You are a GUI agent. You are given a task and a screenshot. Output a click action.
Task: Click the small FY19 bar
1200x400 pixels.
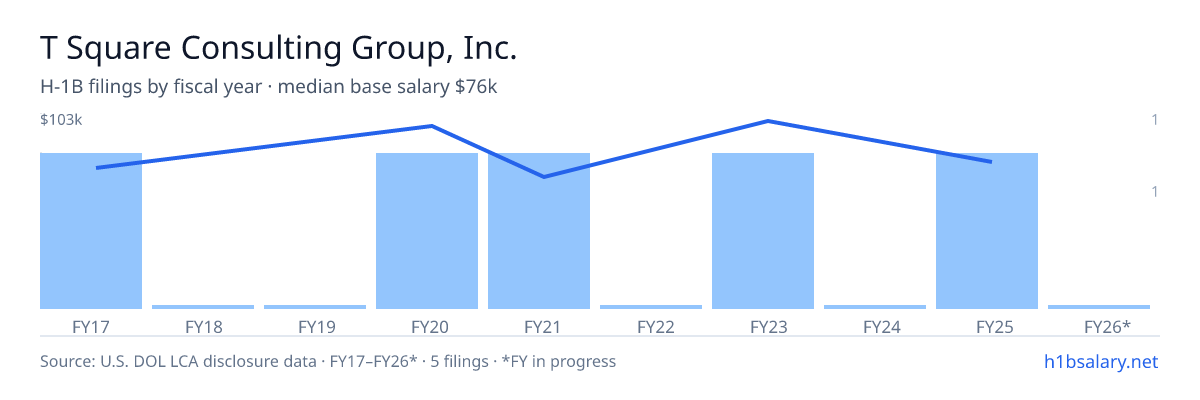click(315, 307)
